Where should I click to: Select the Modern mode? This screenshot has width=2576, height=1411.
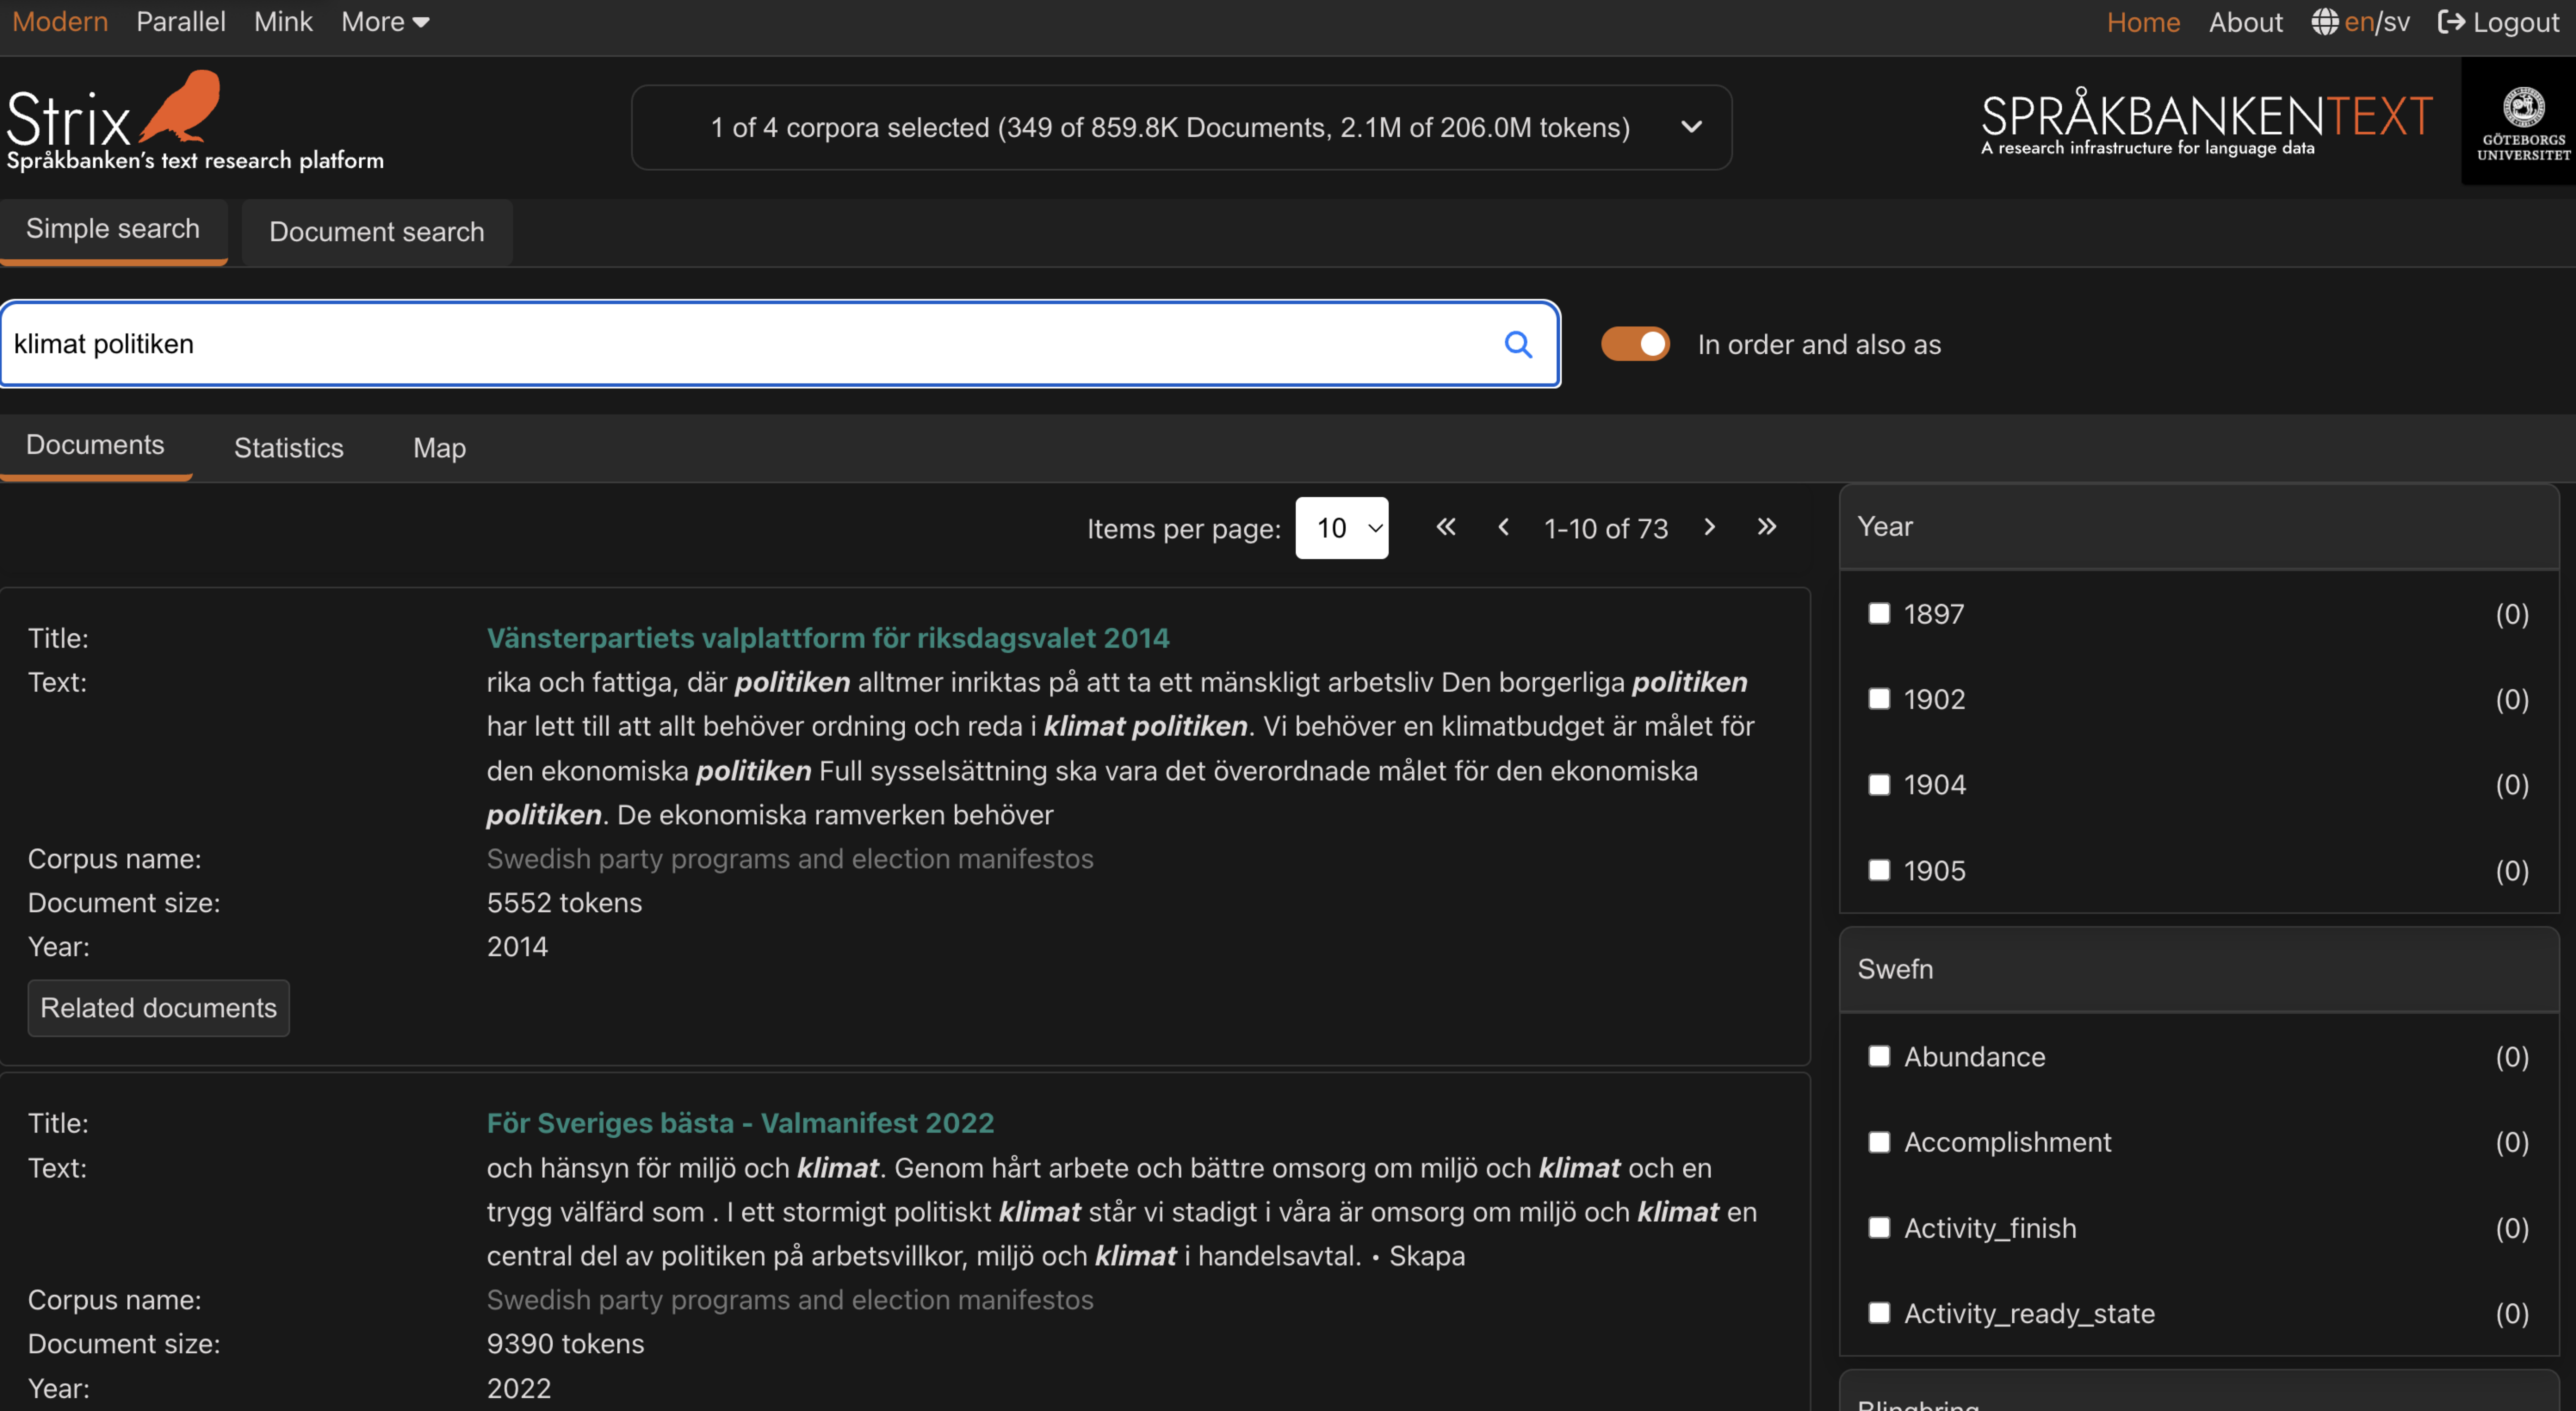click(x=60, y=22)
